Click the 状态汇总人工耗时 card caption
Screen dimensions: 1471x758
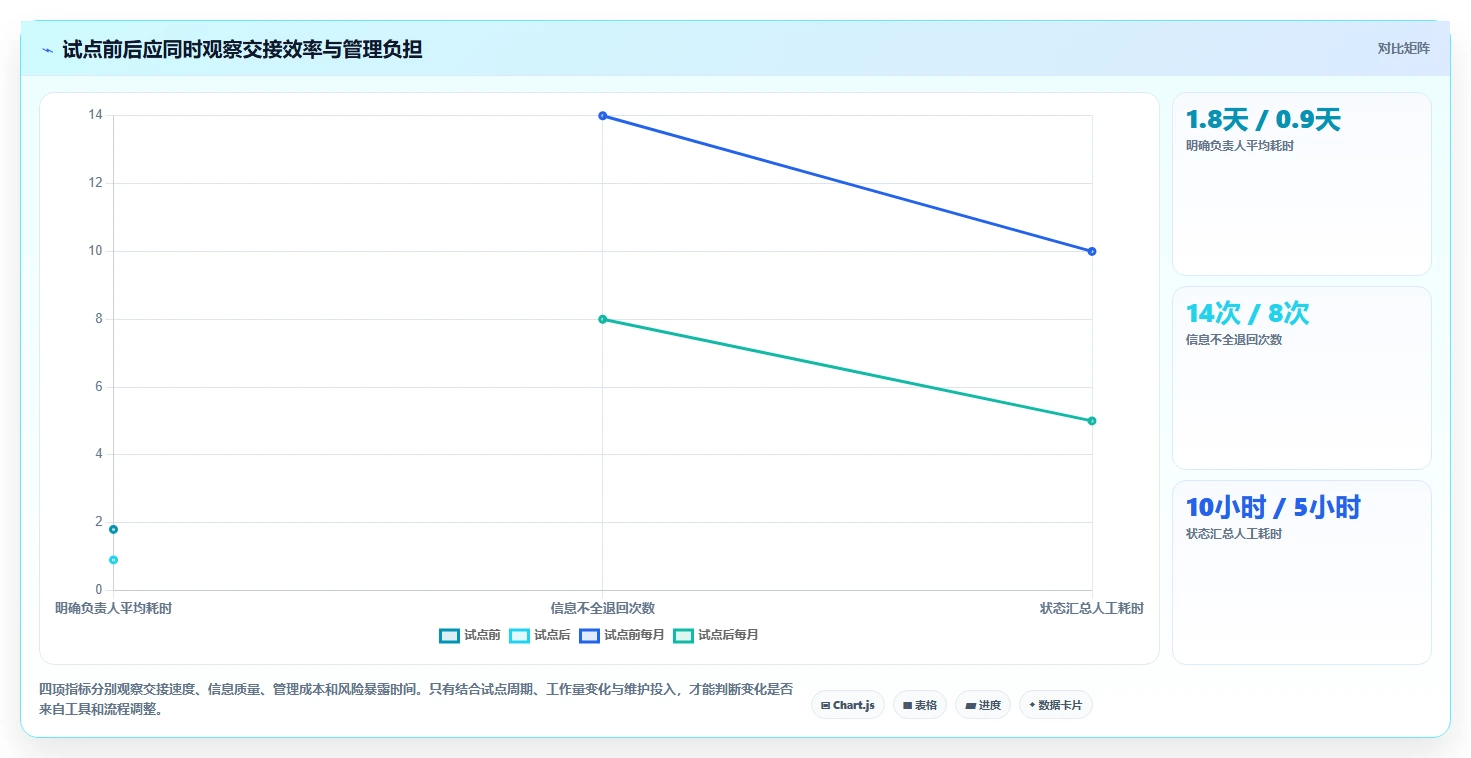coord(1234,534)
